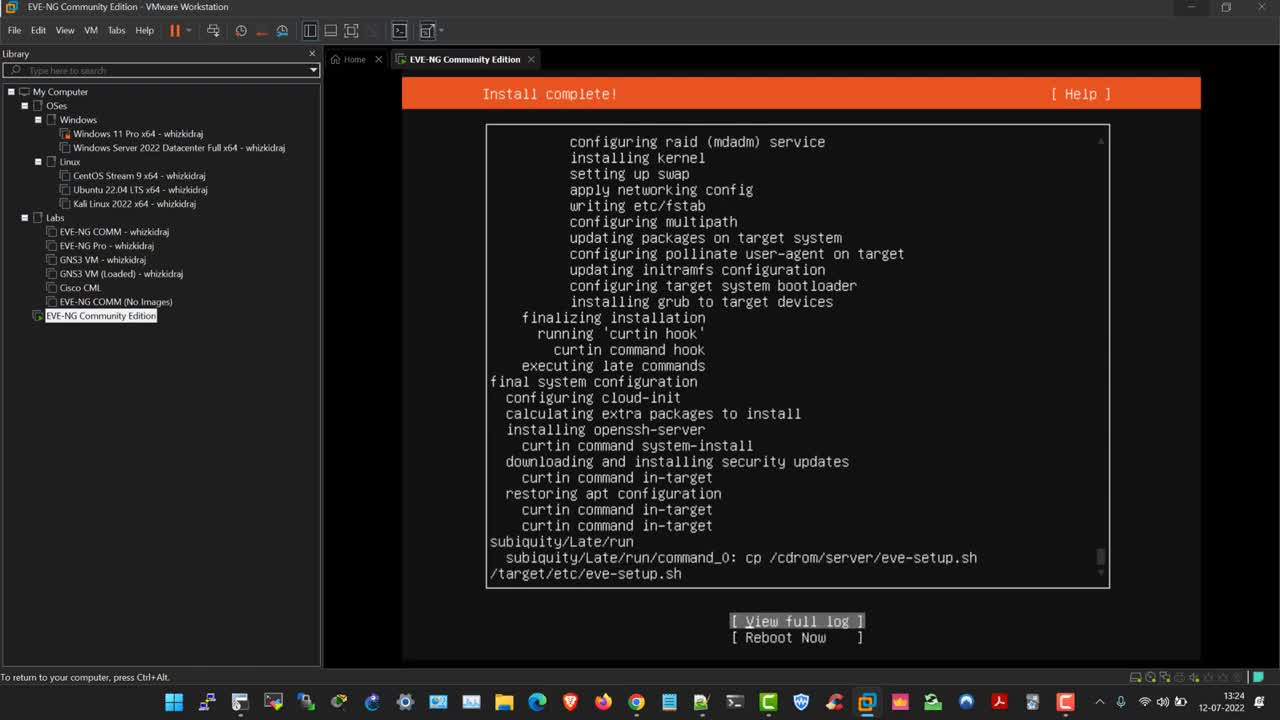1280x720 pixels.
Task: Close the EVE-NG Community Edition tab
Action: (531, 59)
